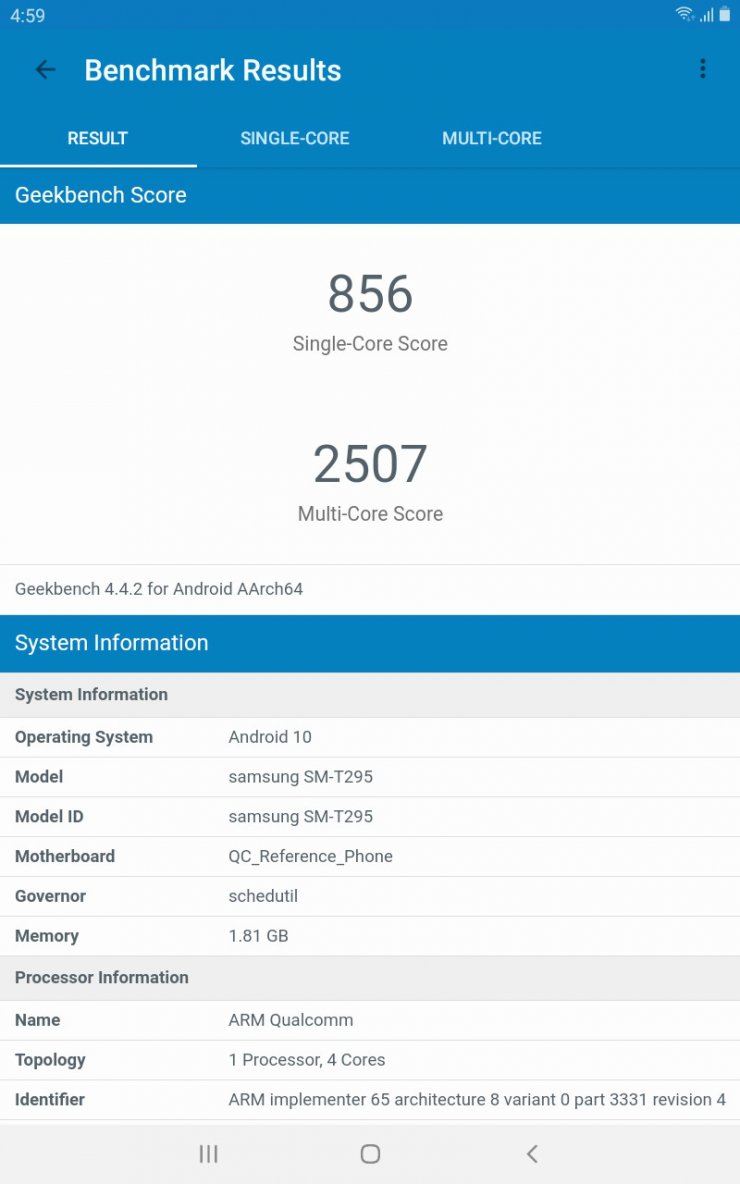Switch to the RESULT tab

coord(98,138)
